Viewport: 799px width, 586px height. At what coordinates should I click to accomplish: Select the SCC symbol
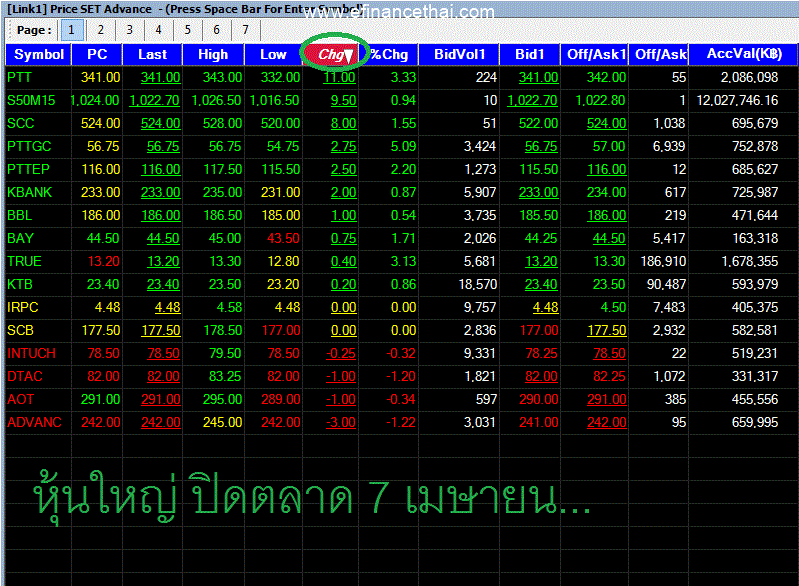pyautogui.click(x=20, y=123)
